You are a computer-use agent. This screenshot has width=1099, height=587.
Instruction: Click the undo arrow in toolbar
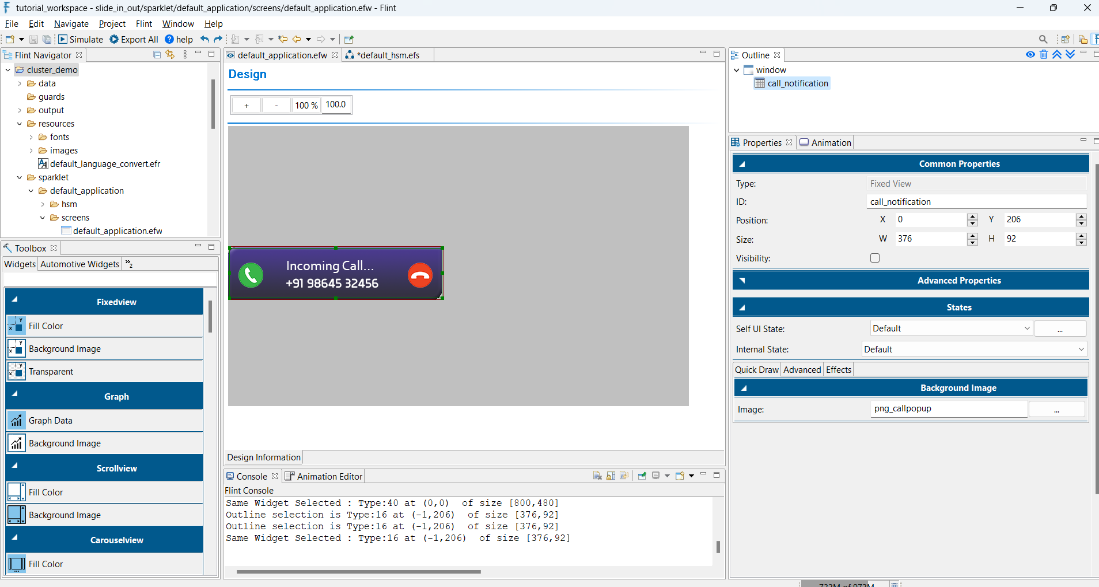(205, 39)
